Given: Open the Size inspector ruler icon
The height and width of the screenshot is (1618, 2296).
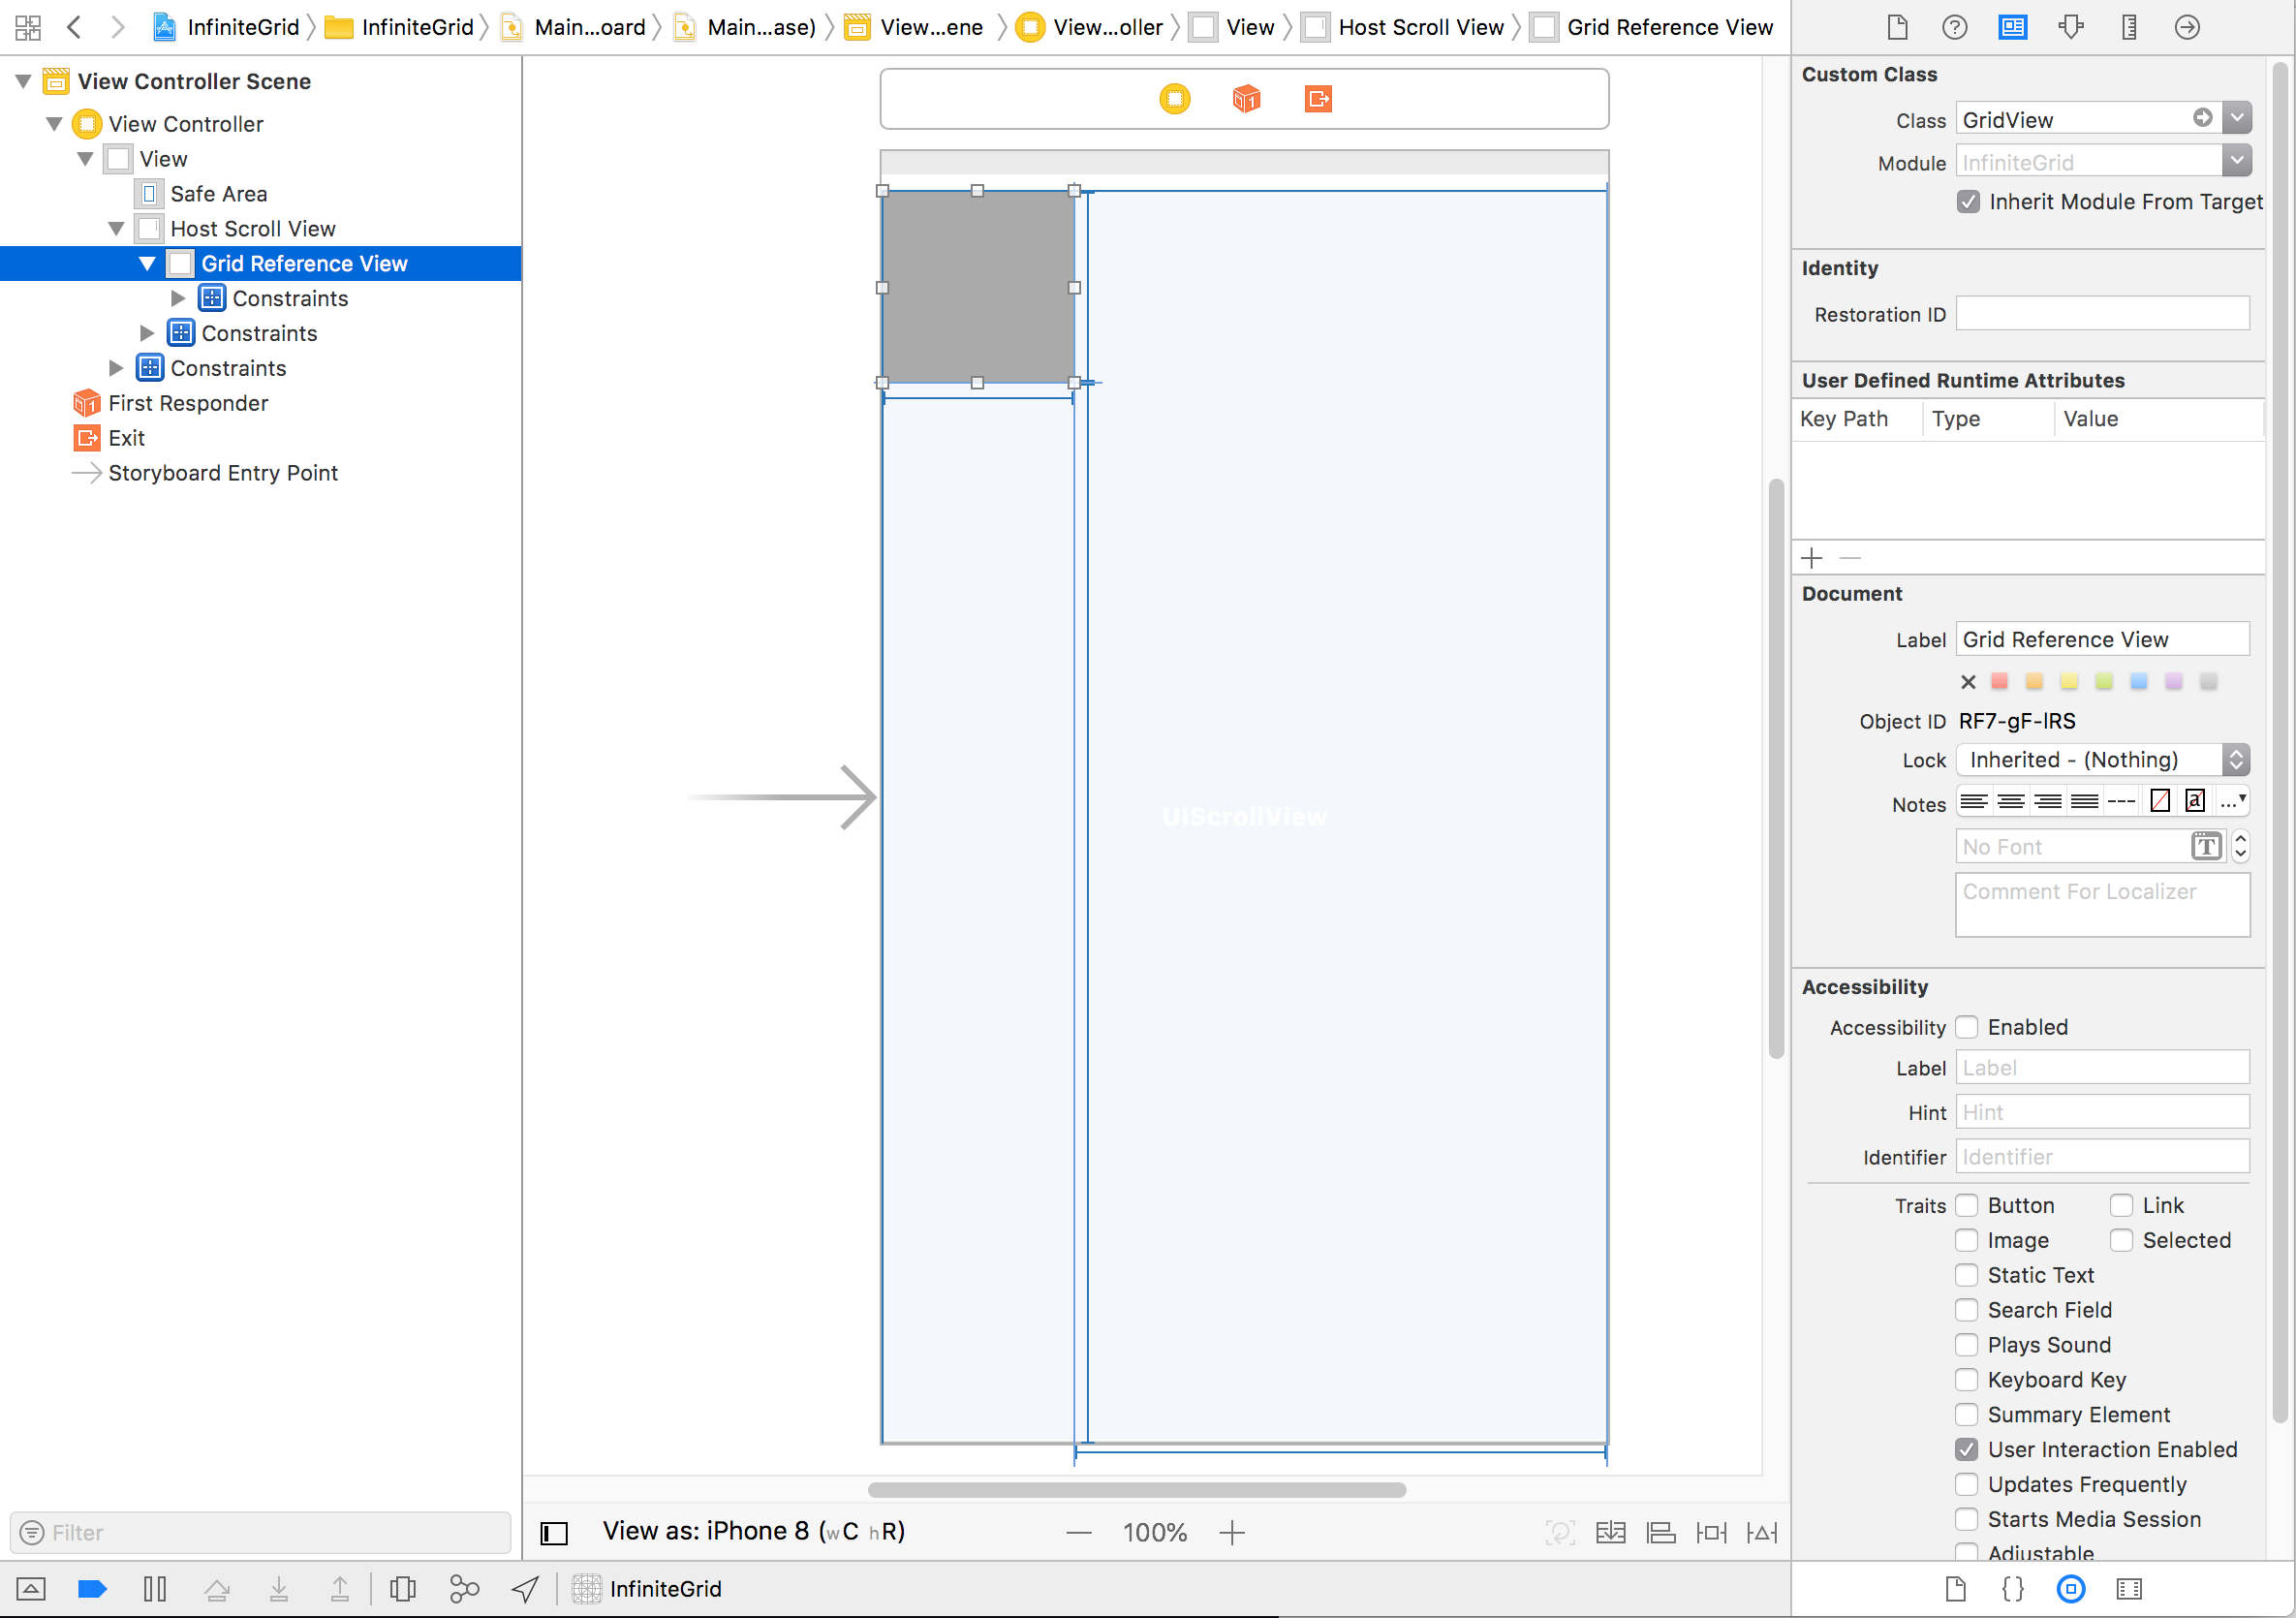Looking at the screenshot, I should [x=2128, y=27].
